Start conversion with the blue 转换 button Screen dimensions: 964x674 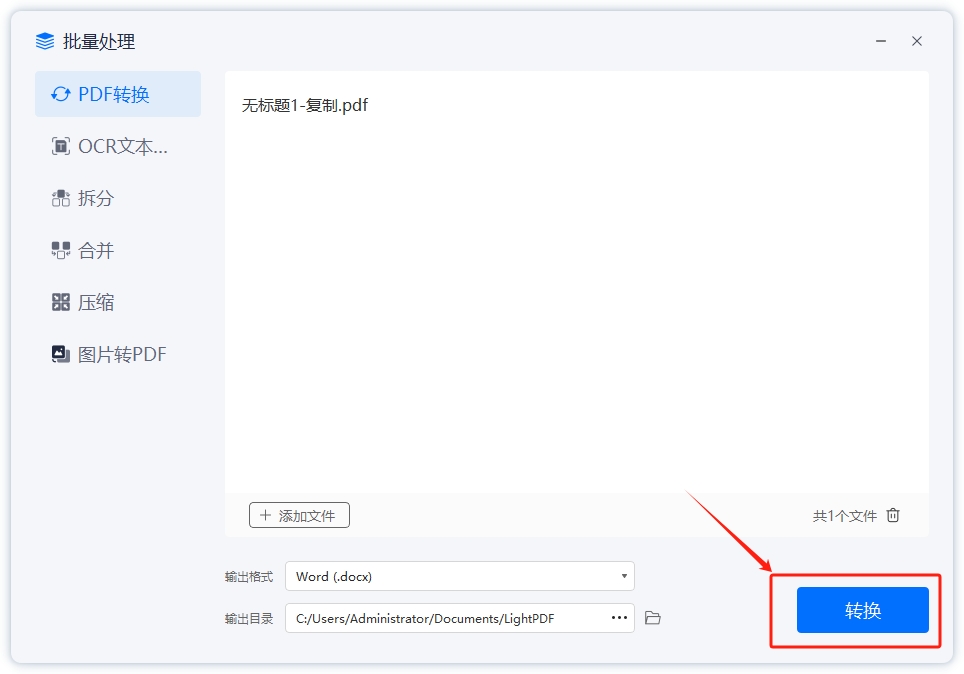click(x=862, y=610)
